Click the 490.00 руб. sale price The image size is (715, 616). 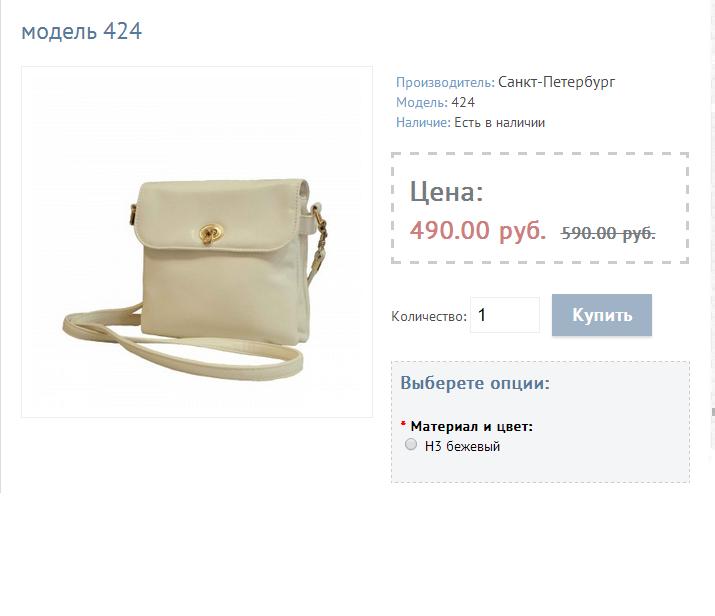tap(477, 230)
